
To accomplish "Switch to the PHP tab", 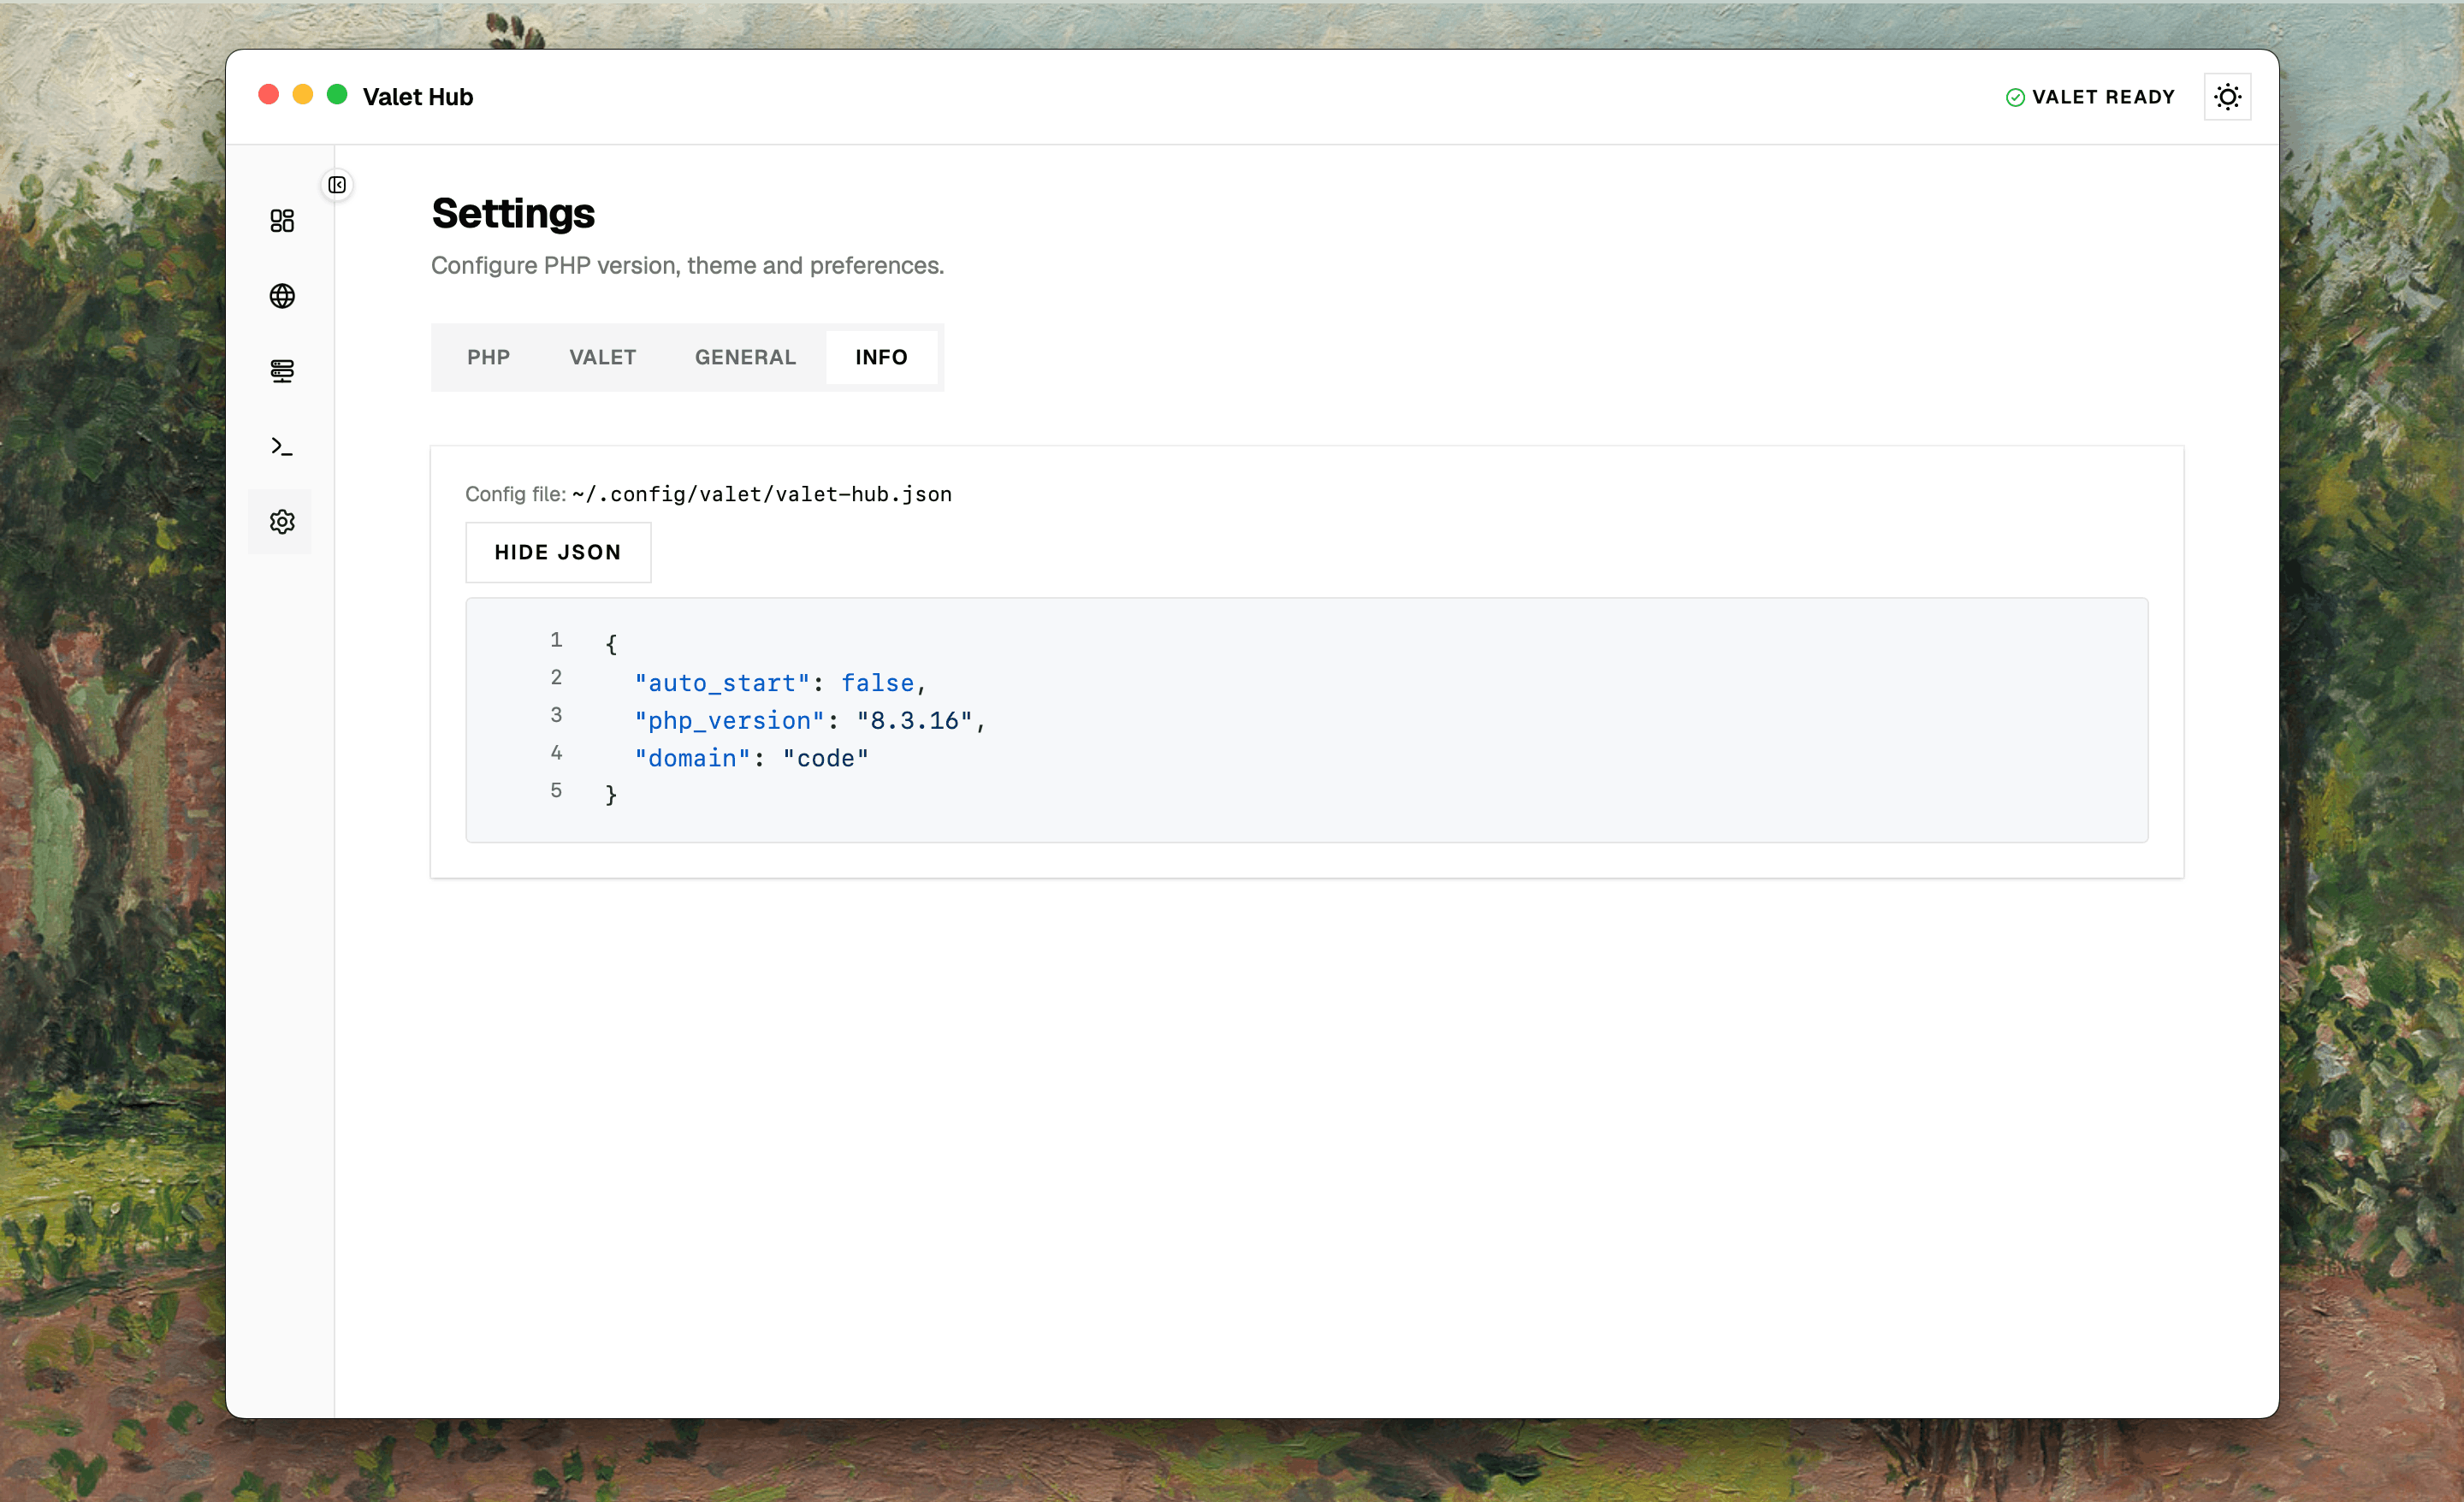I will (x=488, y=357).
